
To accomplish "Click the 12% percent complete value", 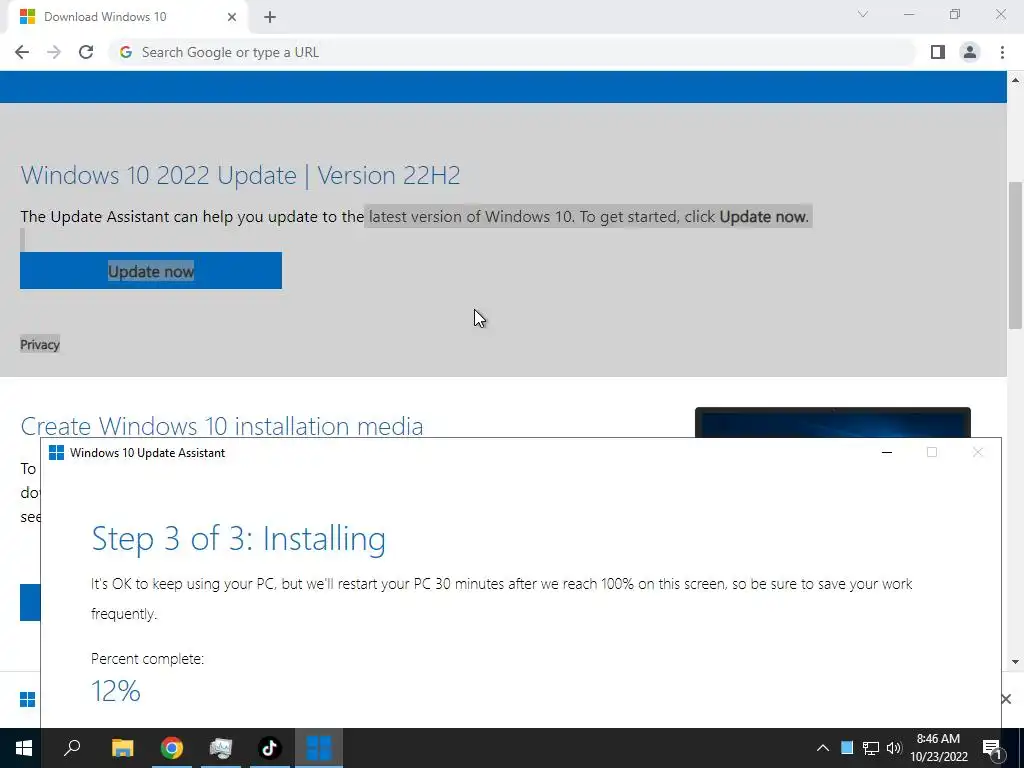I will pos(116,691).
